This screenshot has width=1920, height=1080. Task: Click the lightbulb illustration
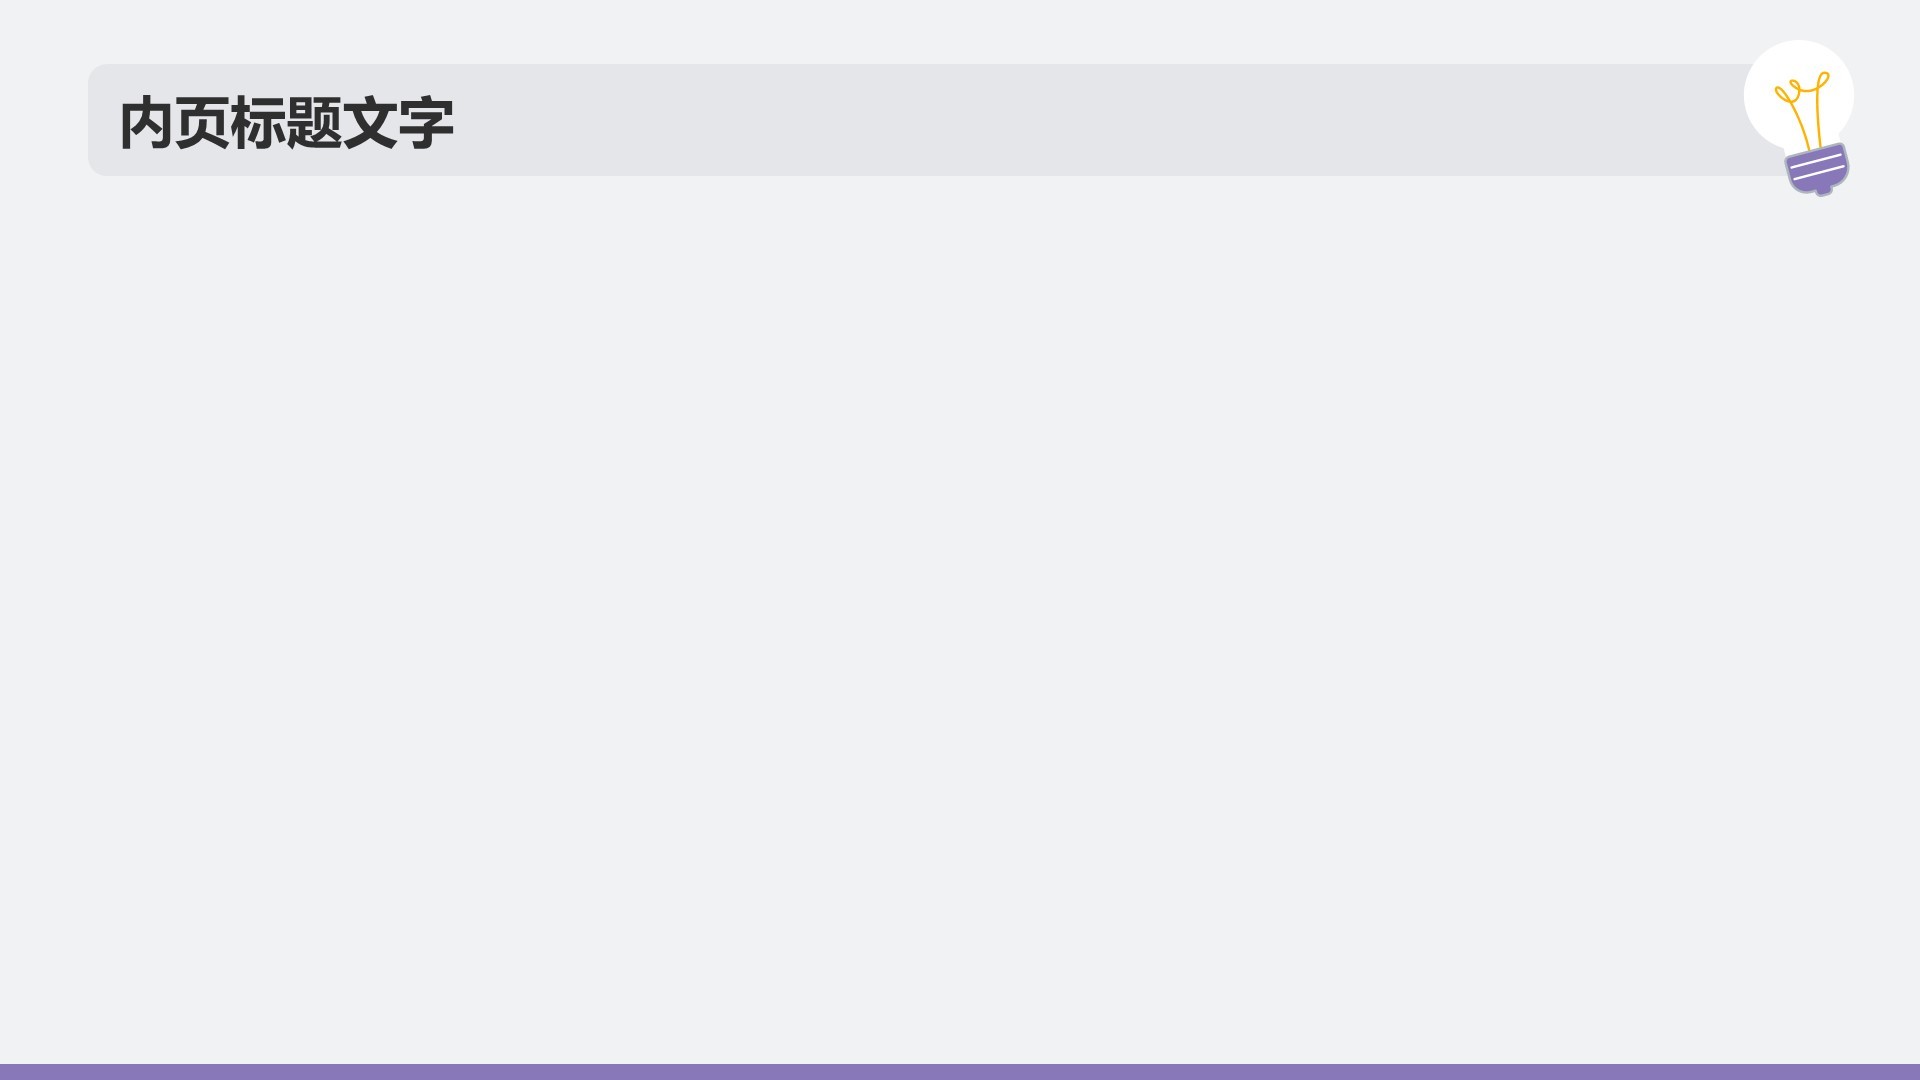(1799, 118)
